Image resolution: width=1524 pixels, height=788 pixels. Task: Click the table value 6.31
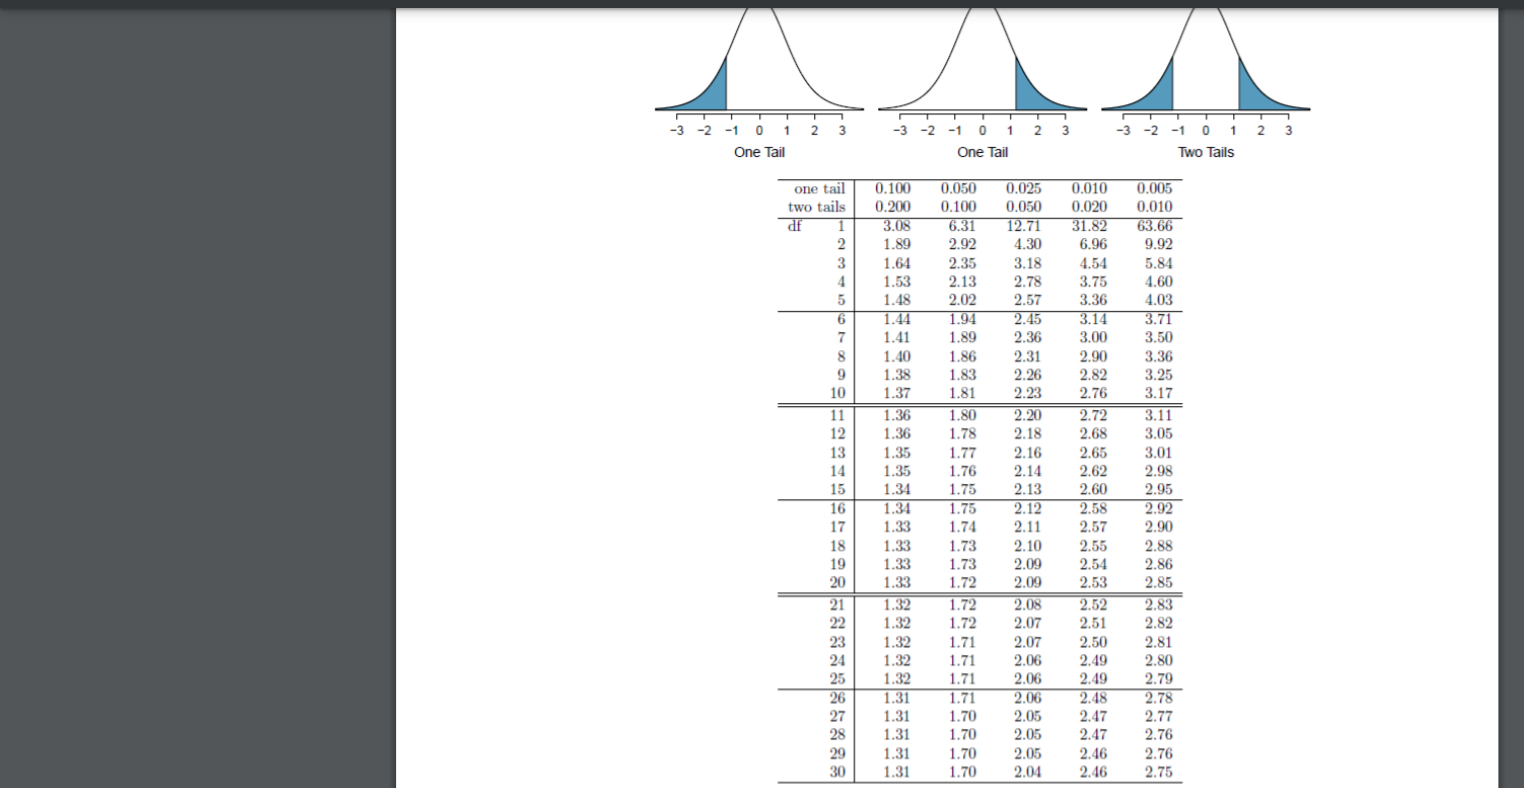click(962, 226)
